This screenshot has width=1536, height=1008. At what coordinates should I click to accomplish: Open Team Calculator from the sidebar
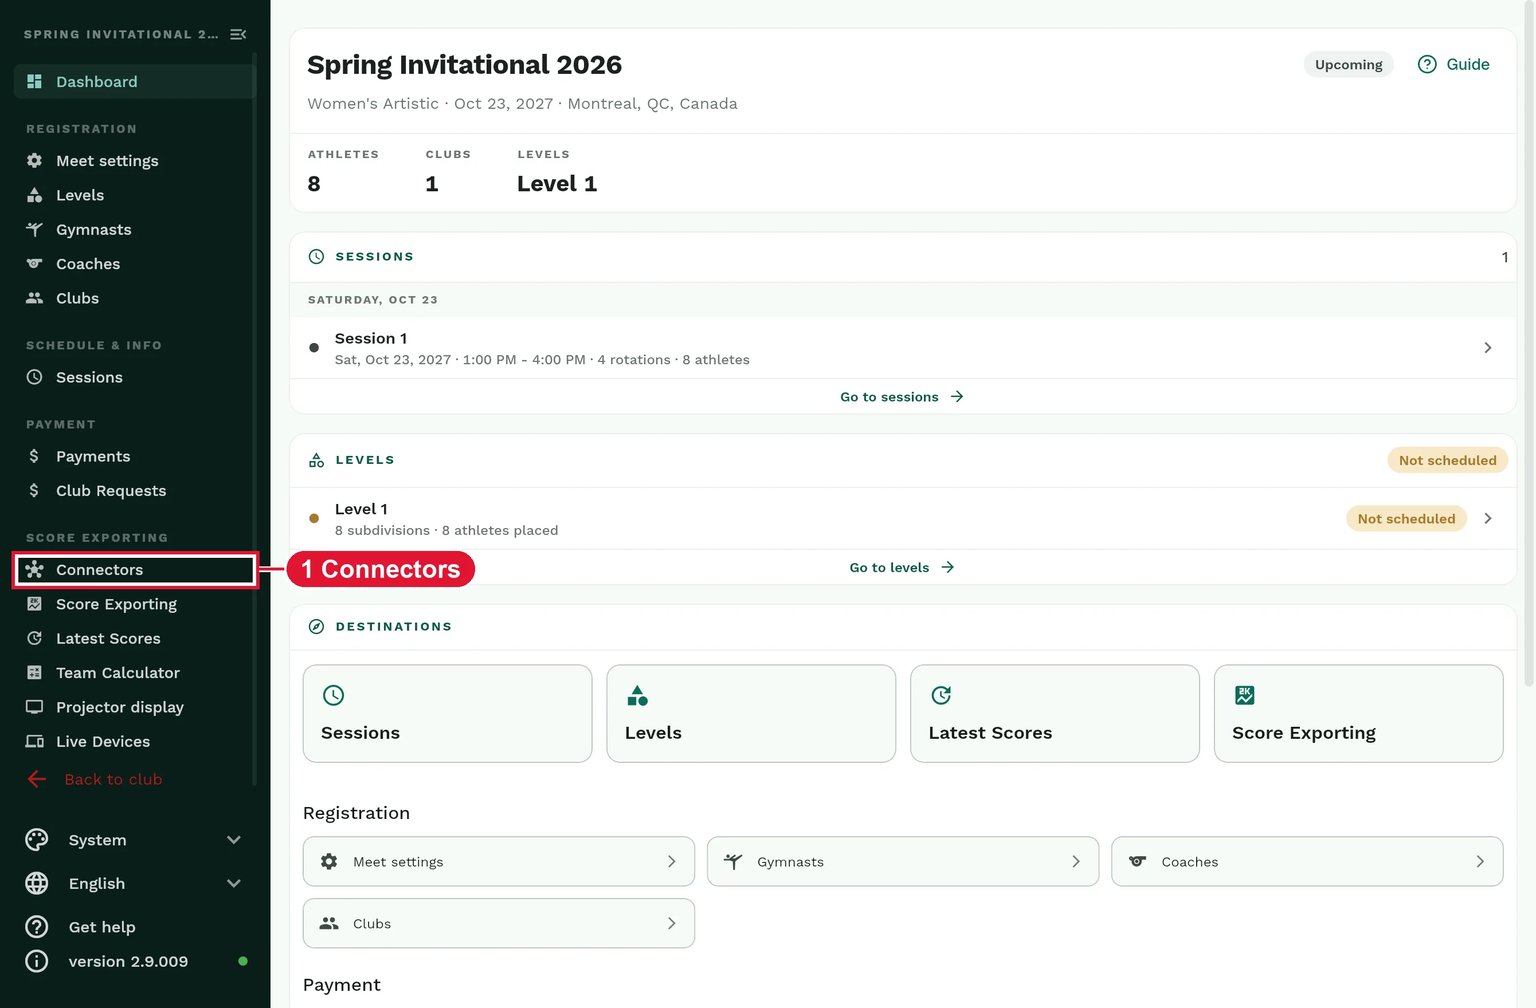pyautogui.click(x=135, y=673)
